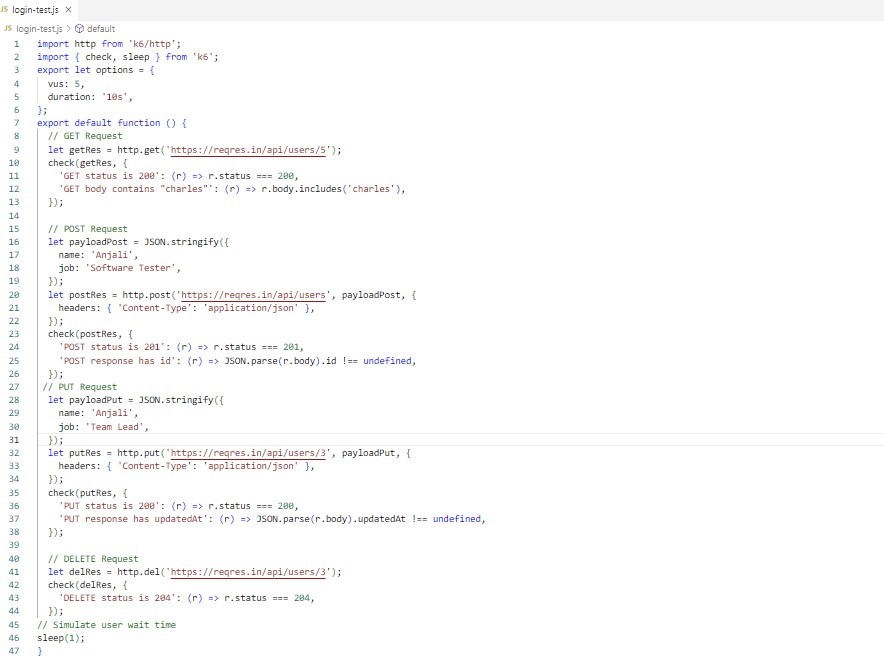Click '// Simulate user wait time' comment
This screenshot has width=884, height=656.
[x=107, y=625]
